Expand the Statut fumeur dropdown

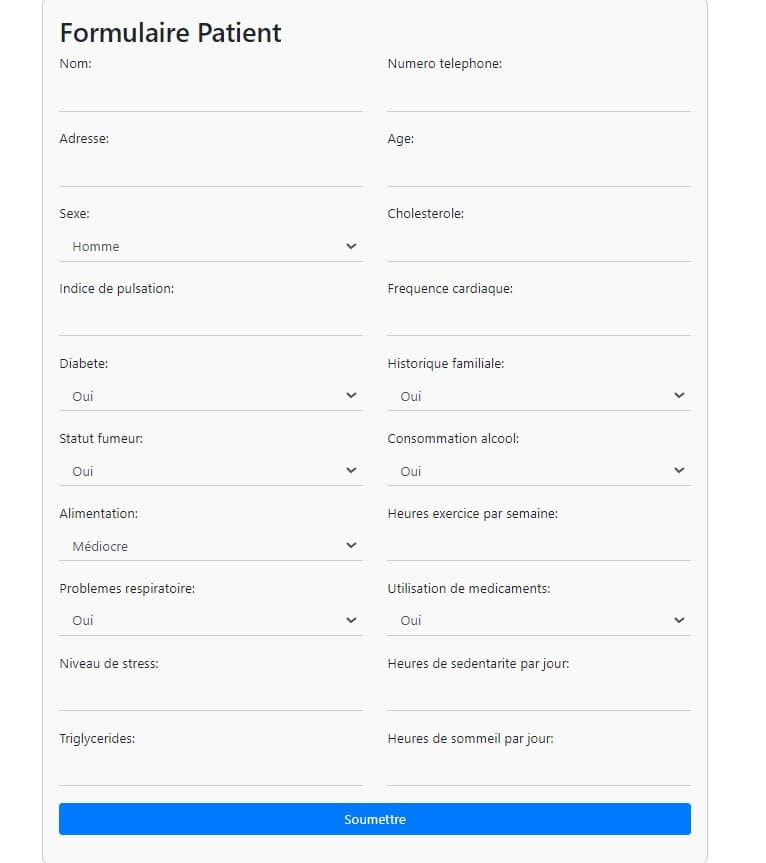pyautogui.click(x=210, y=471)
